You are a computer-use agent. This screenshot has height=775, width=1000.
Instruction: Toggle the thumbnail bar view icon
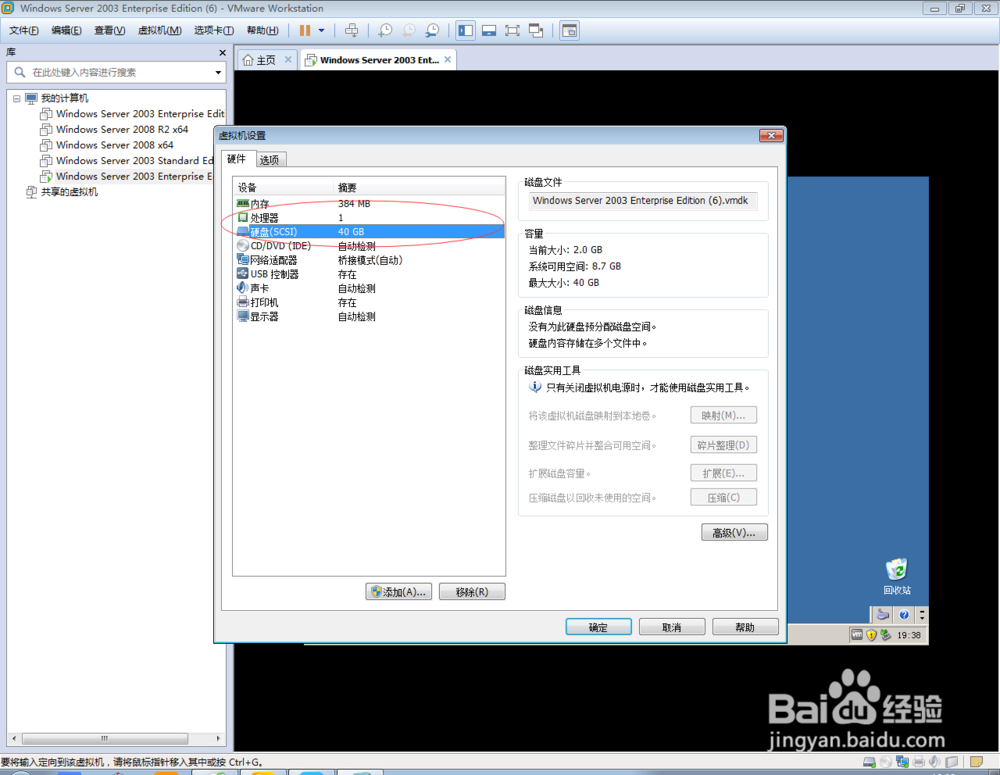[489, 31]
